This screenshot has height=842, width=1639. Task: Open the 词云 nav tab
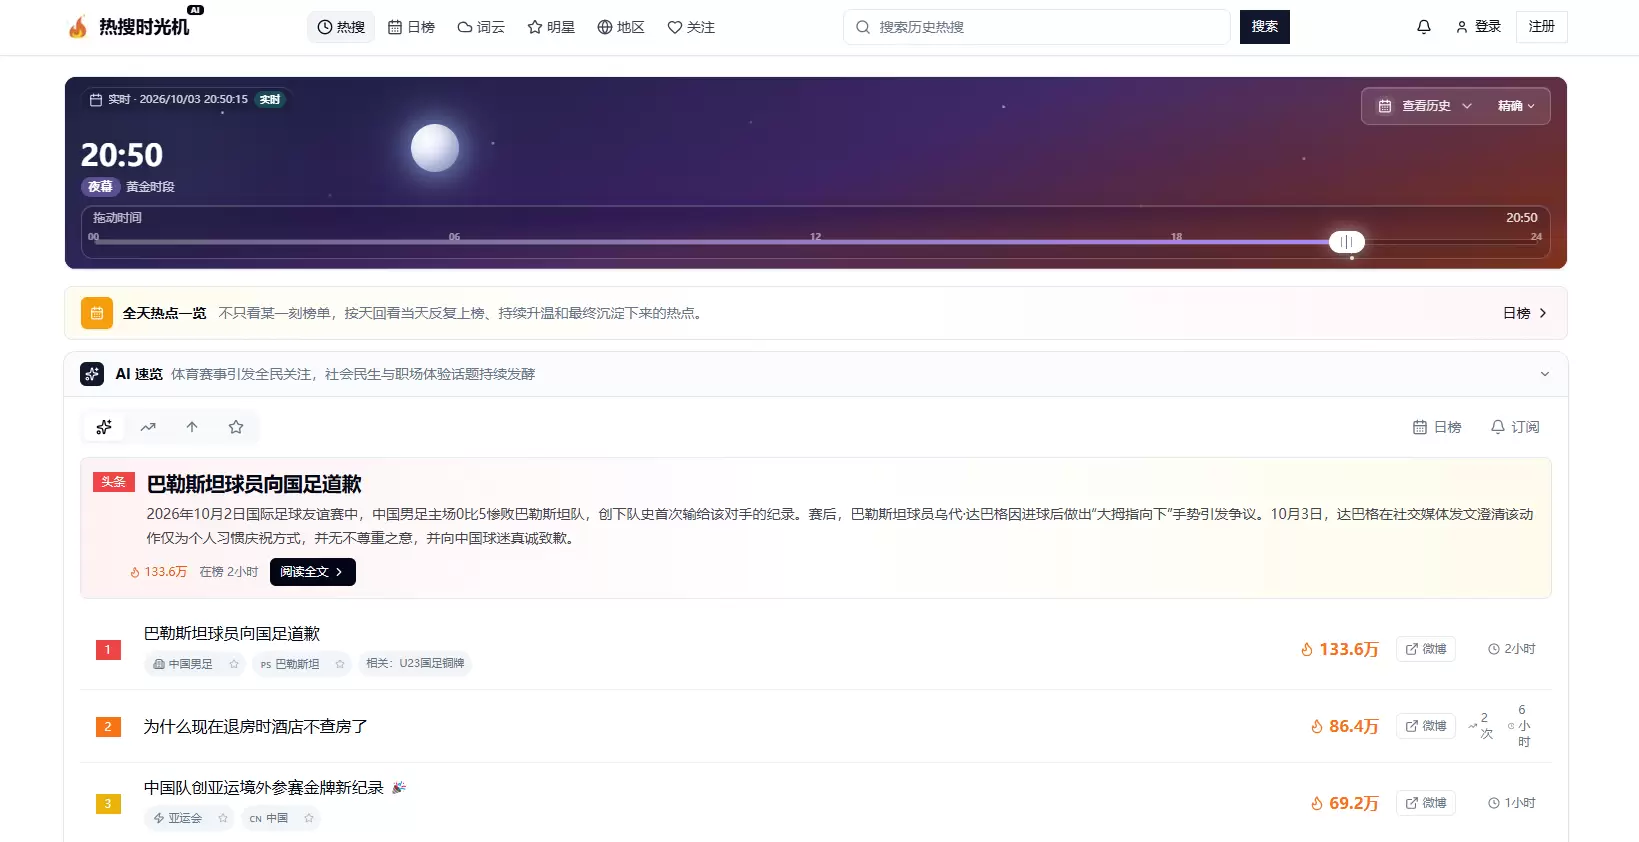(481, 27)
